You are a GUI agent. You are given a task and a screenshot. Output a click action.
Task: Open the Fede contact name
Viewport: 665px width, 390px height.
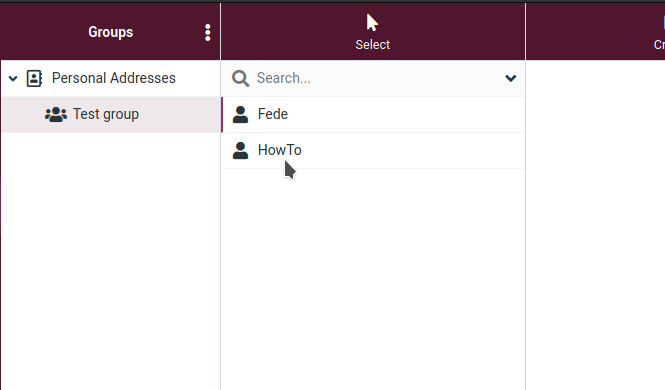point(273,114)
